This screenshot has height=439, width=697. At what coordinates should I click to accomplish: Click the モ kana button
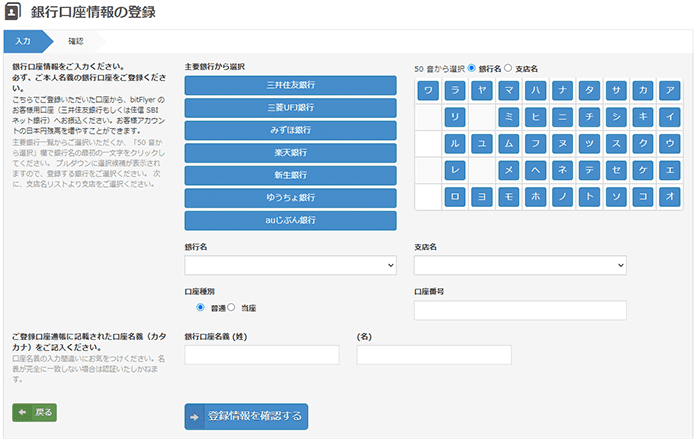(x=509, y=197)
